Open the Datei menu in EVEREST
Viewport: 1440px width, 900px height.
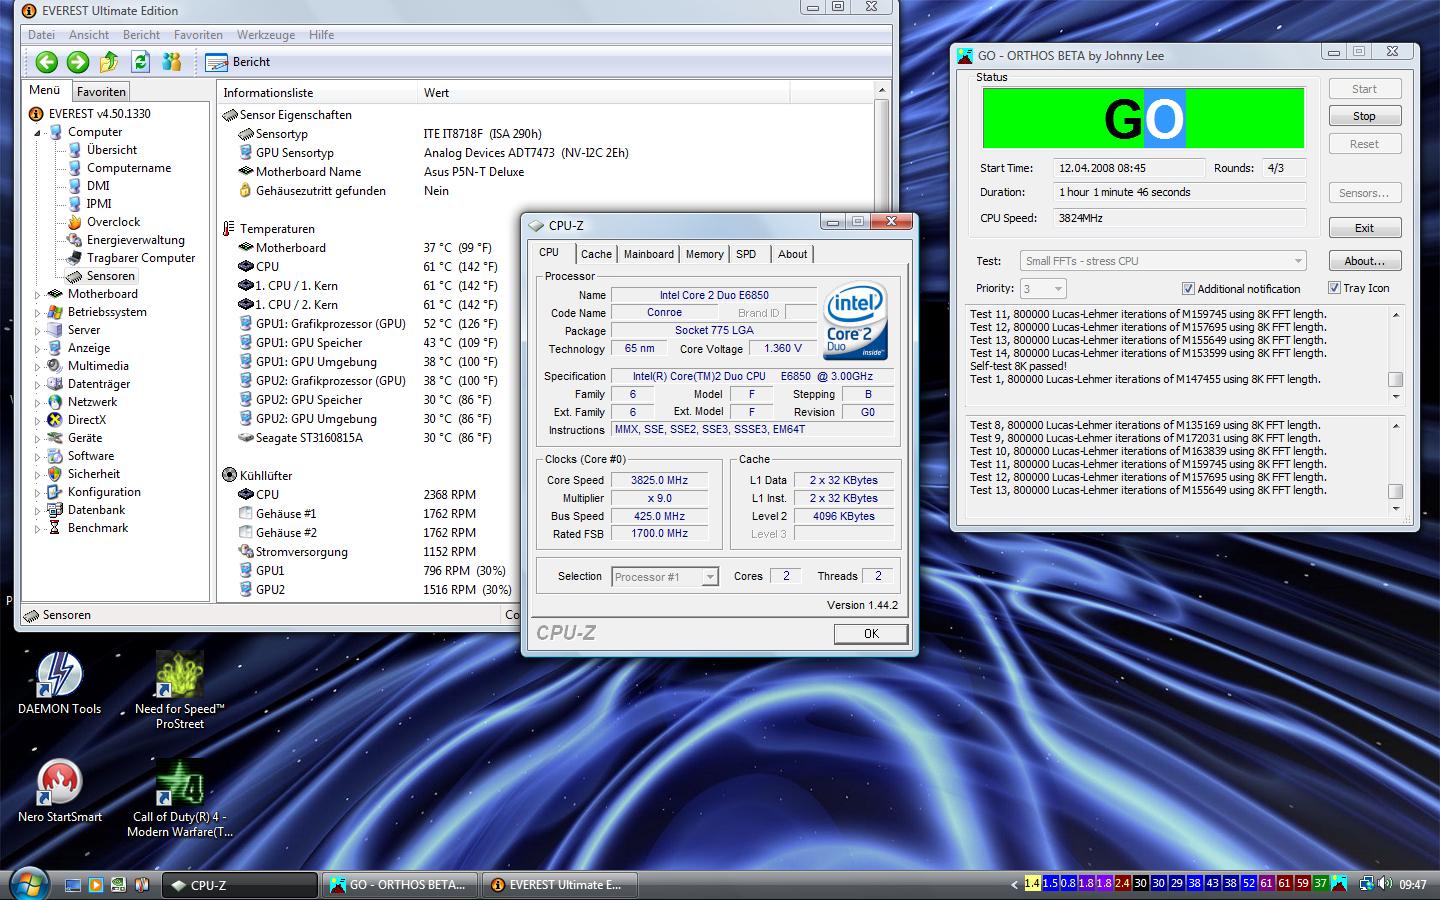tap(42, 35)
